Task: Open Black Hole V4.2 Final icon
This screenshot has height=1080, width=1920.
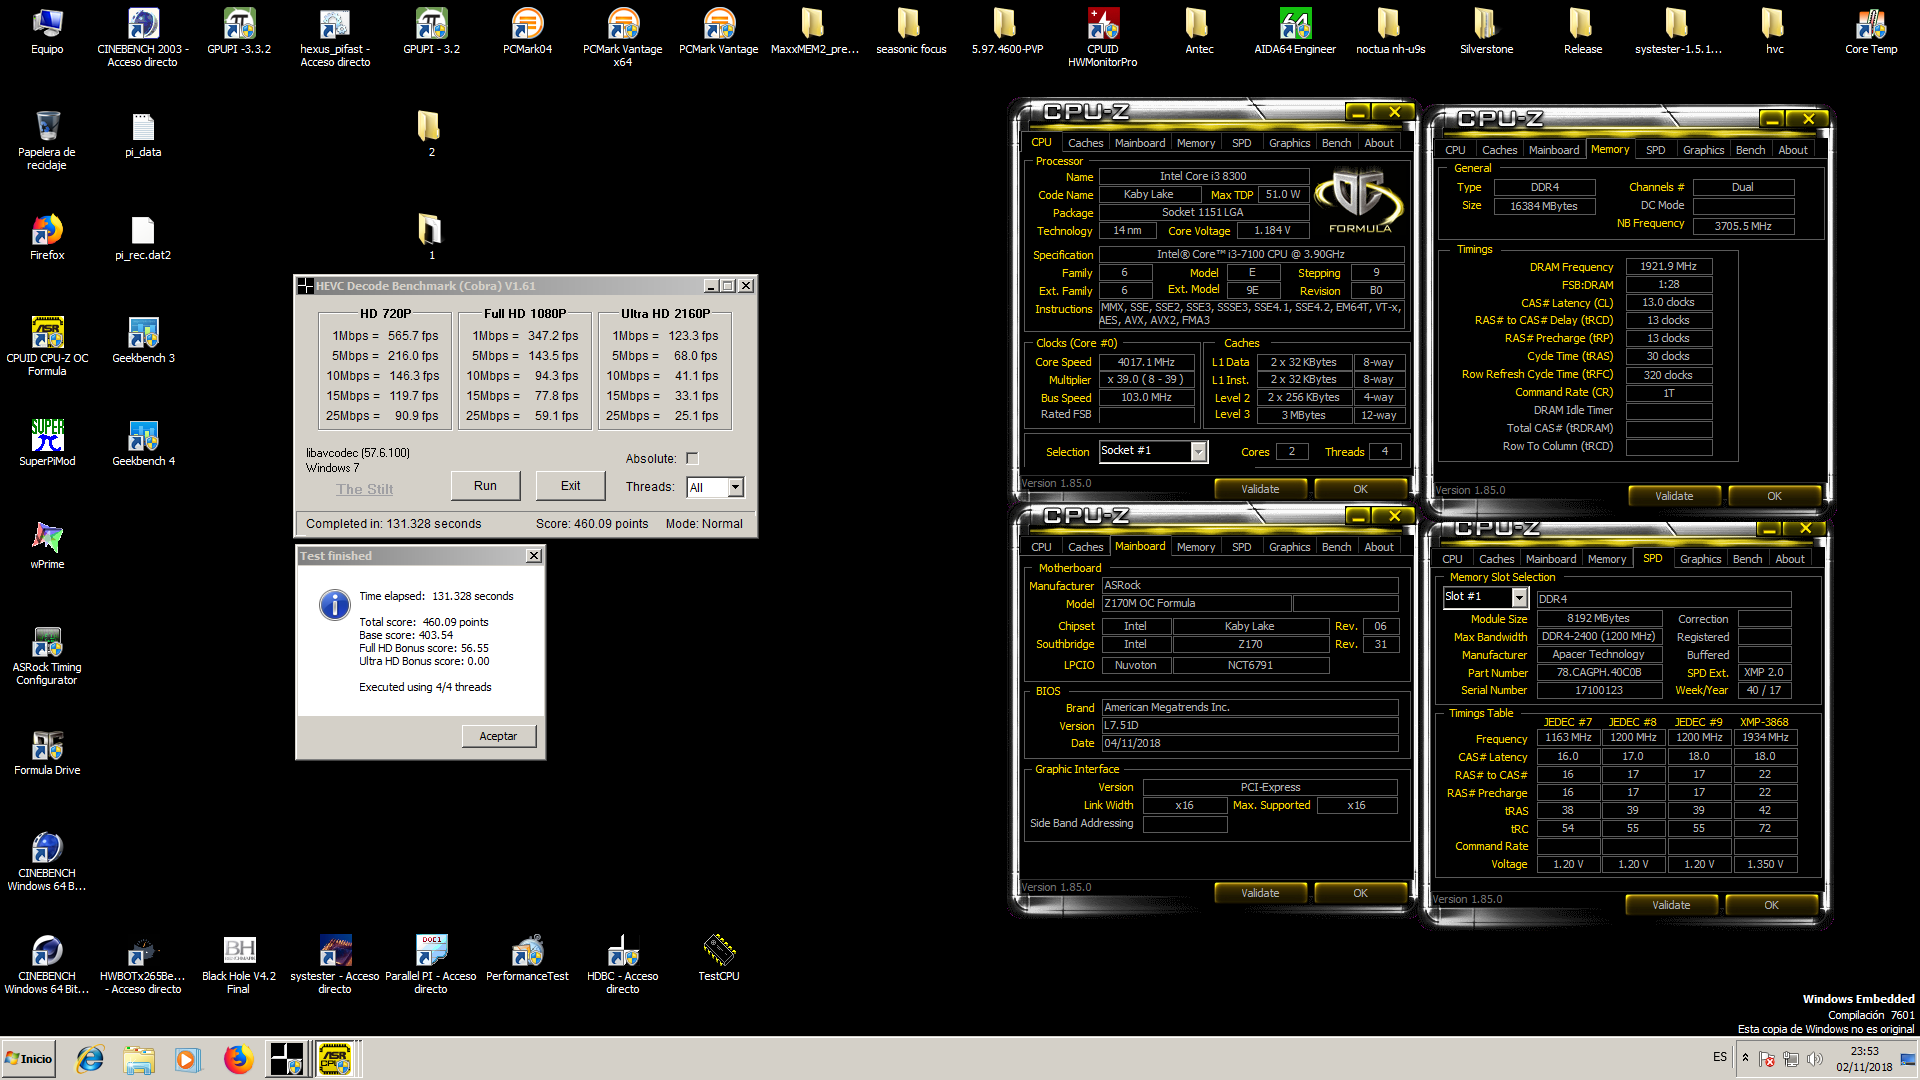Action: point(239,964)
